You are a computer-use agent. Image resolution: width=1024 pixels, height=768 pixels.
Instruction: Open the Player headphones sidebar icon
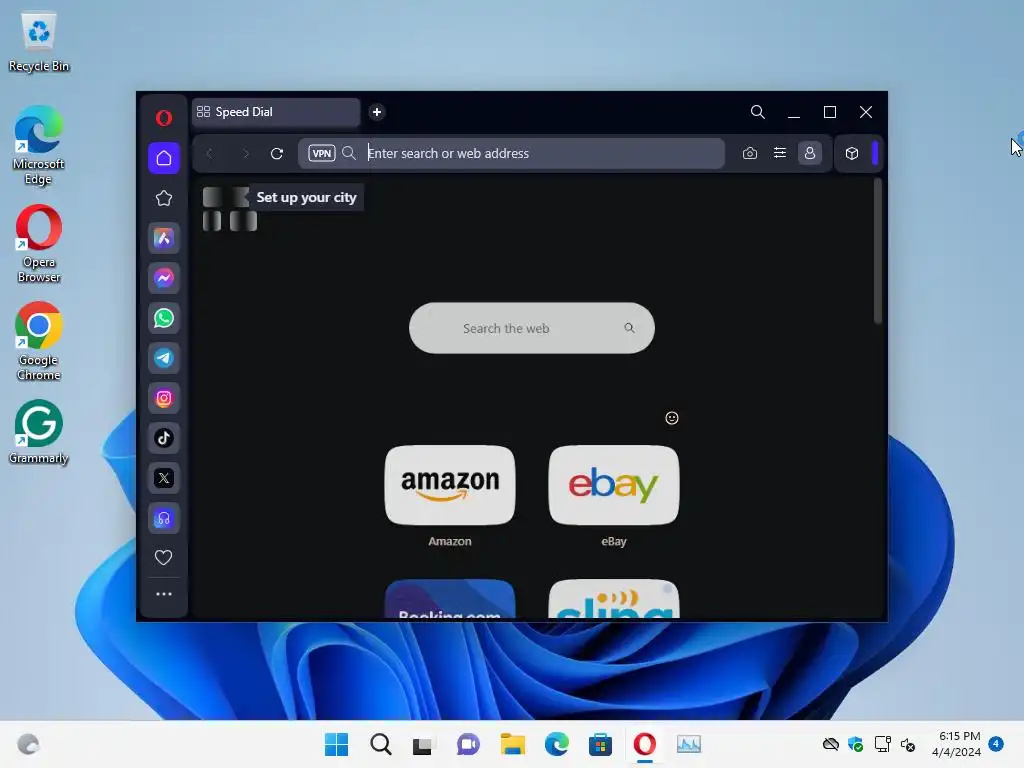(164, 519)
